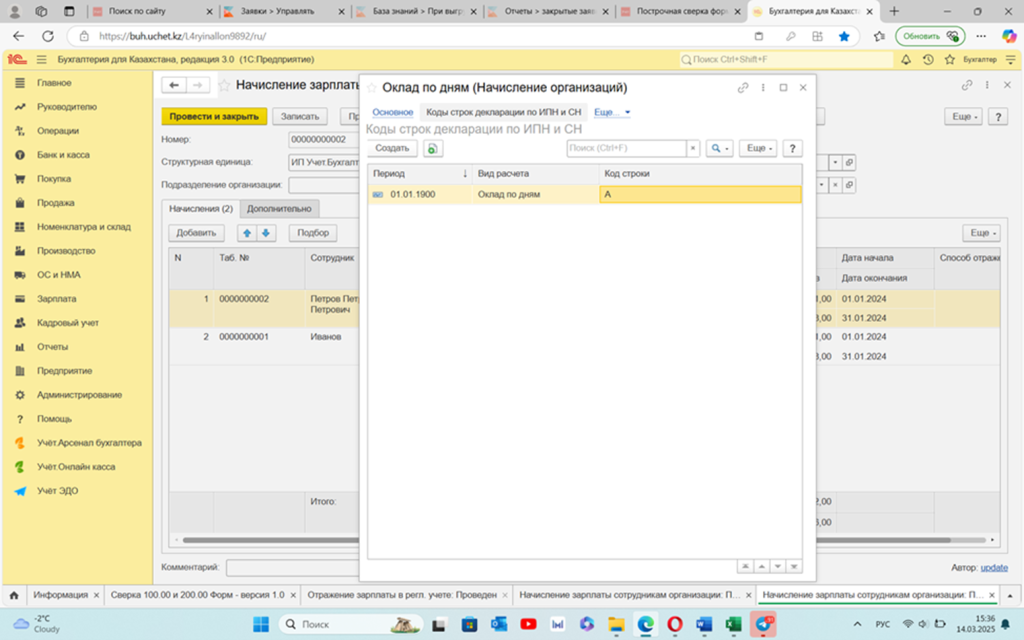Switch to the Дополнительно tab
This screenshot has height=640, width=1024.
click(279, 209)
